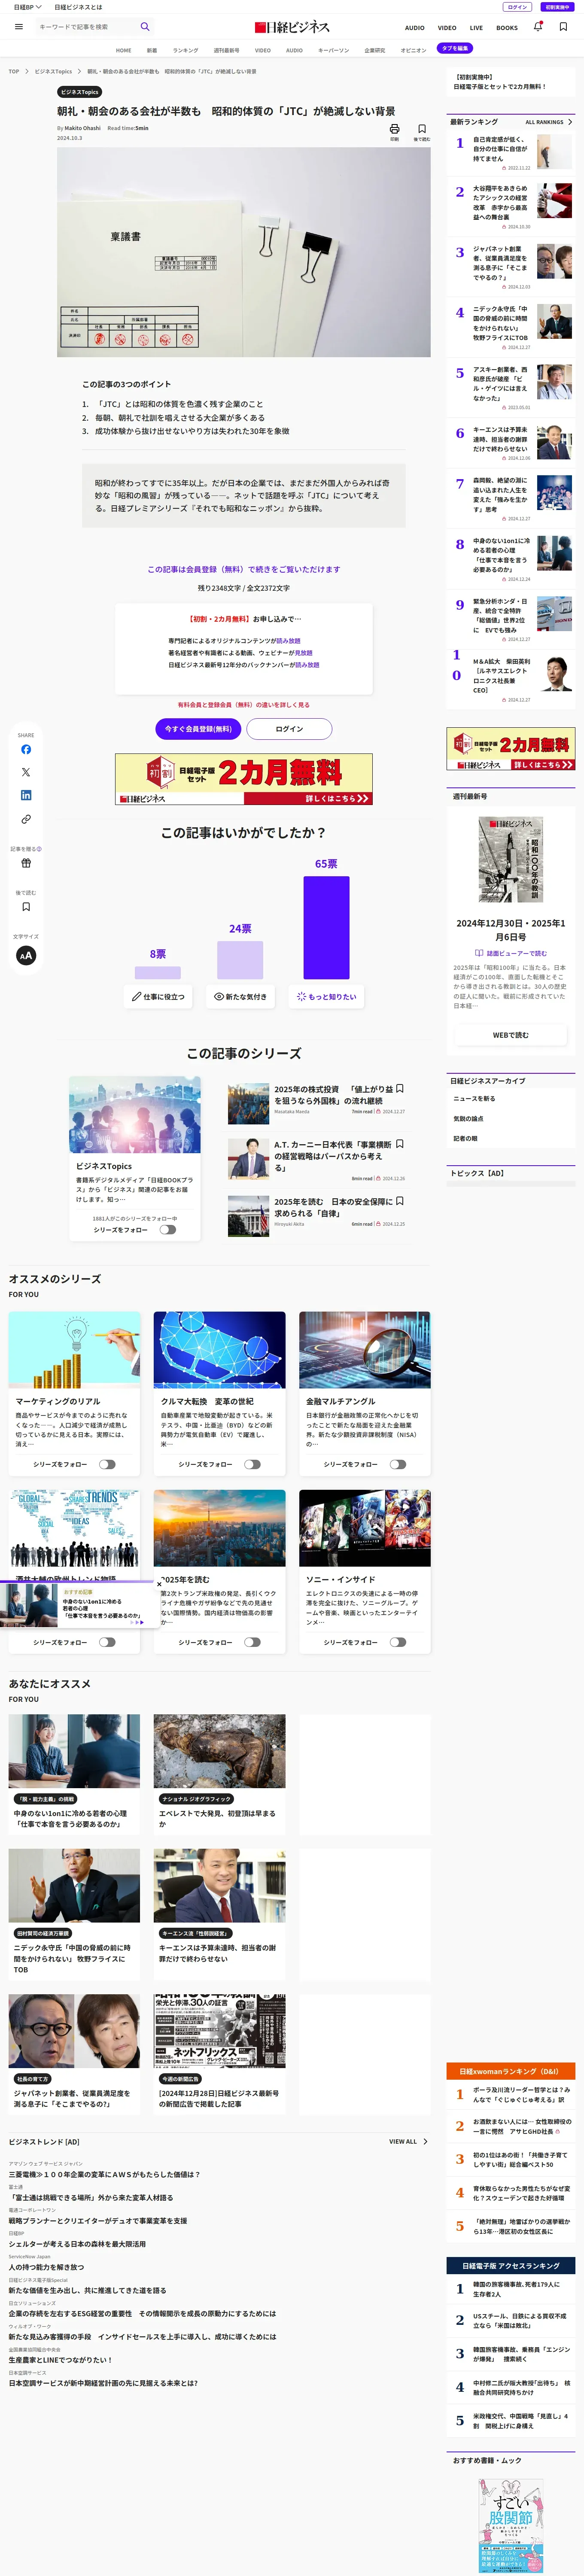This screenshot has height=2576, width=584.
Task: Click 生産農家とLINEでつながりたい！ trend link
Action: pos(60,2360)
